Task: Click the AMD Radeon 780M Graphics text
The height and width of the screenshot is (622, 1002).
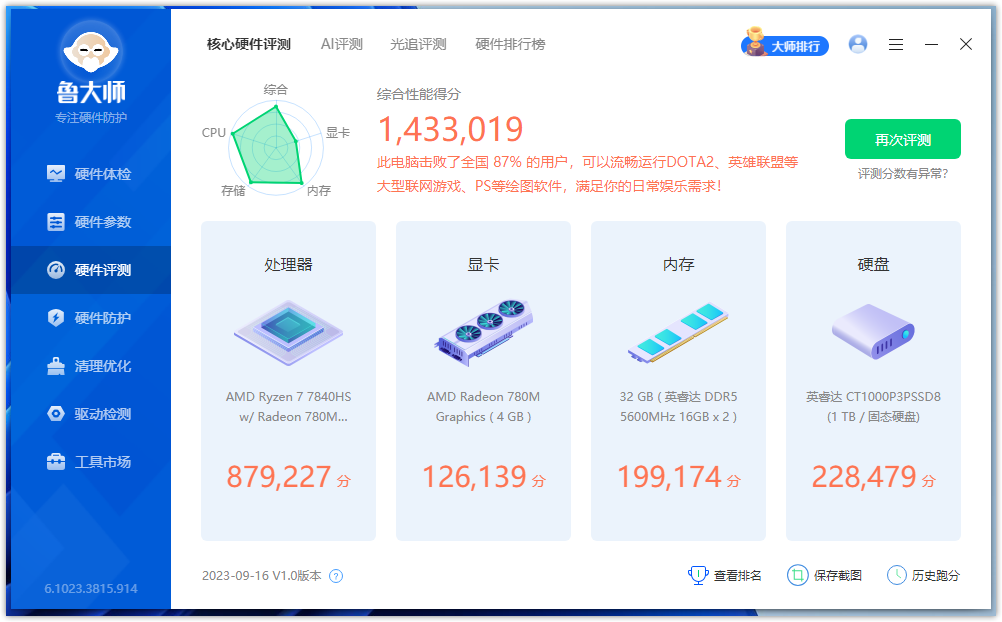Action: click(484, 407)
